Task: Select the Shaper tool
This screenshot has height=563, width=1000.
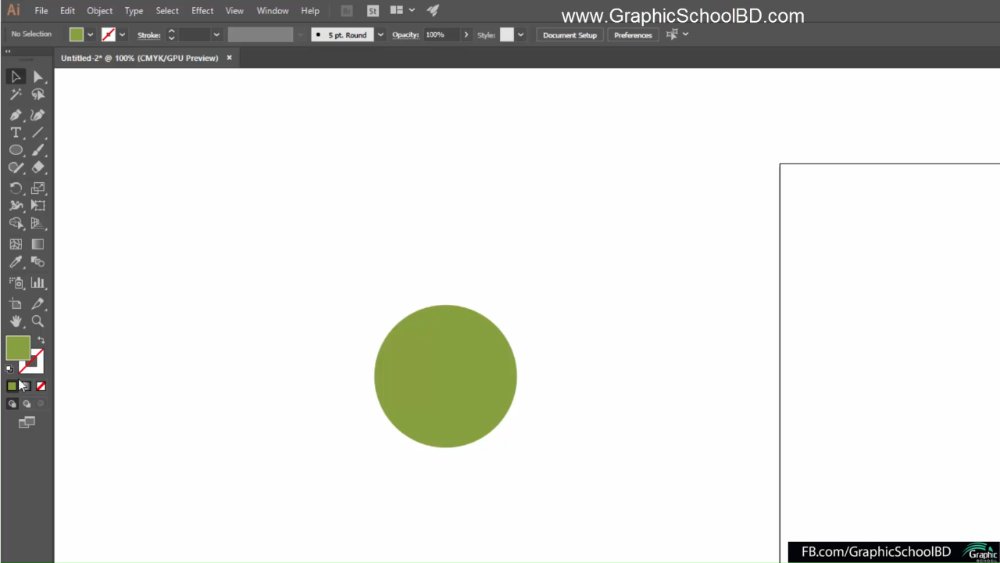Action: [16, 168]
